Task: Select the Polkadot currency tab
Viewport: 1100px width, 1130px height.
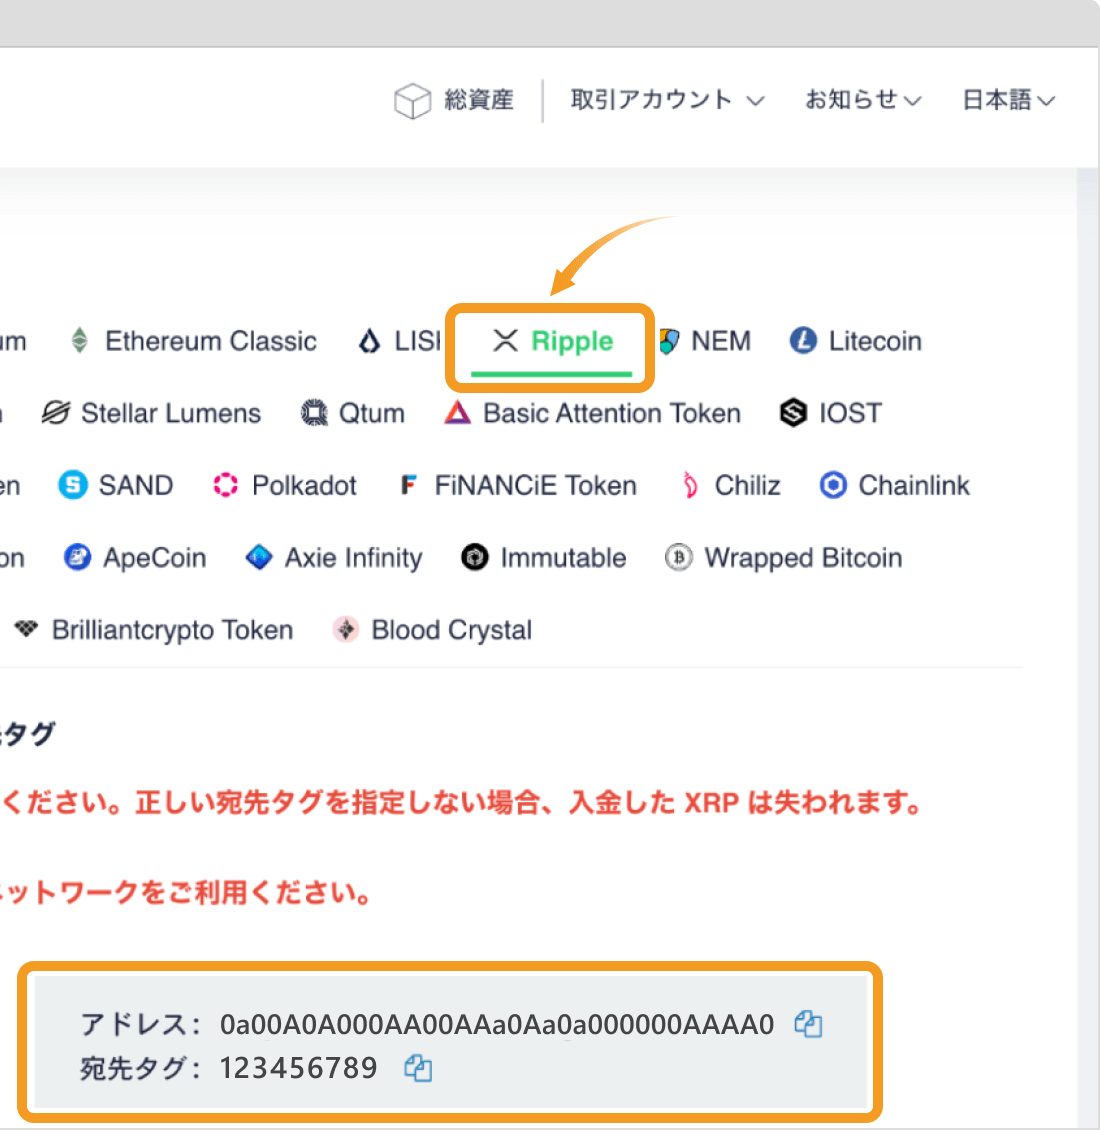Action: click(285, 485)
